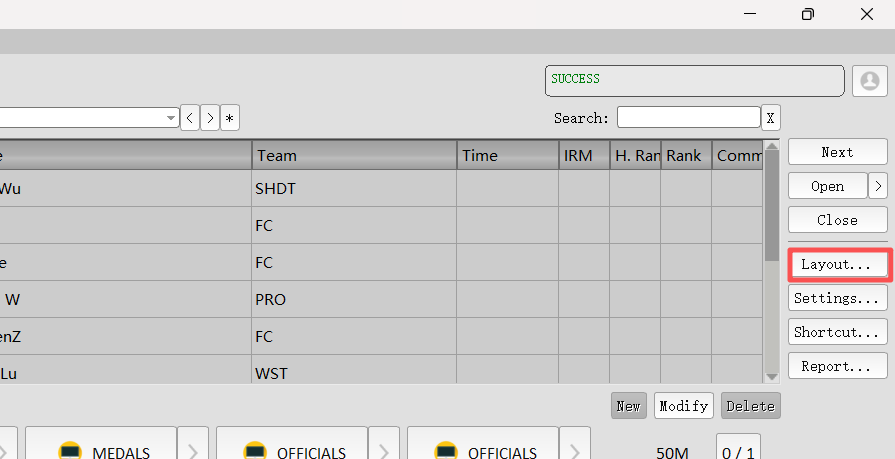The width and height of the screenshot is (895, 459).
Task: Click the MEDALS monitor icon
Action: [x=70, y=451]
